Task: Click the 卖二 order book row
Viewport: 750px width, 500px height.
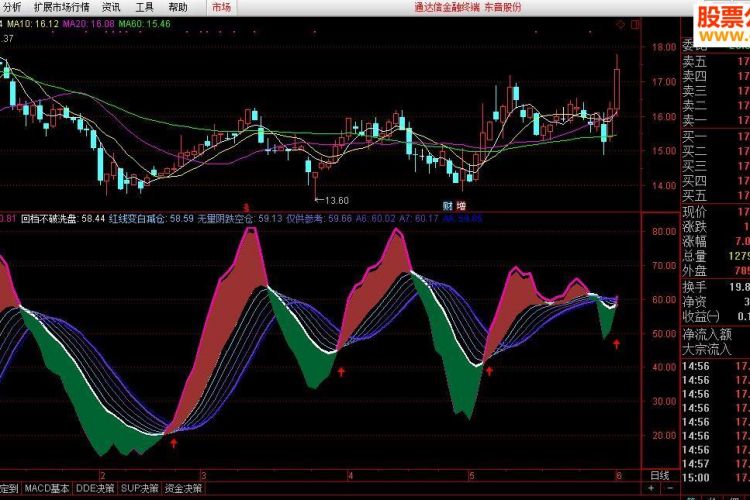Action: (x=716, y=105)
